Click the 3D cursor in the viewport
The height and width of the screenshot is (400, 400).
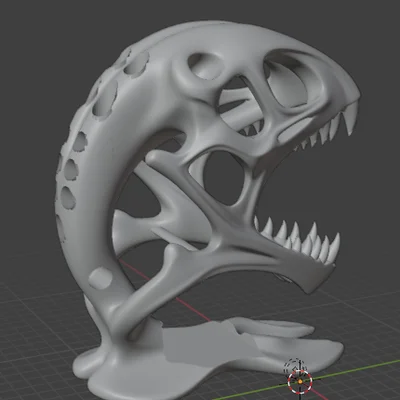pyautogui.click(x=300, y=381)
